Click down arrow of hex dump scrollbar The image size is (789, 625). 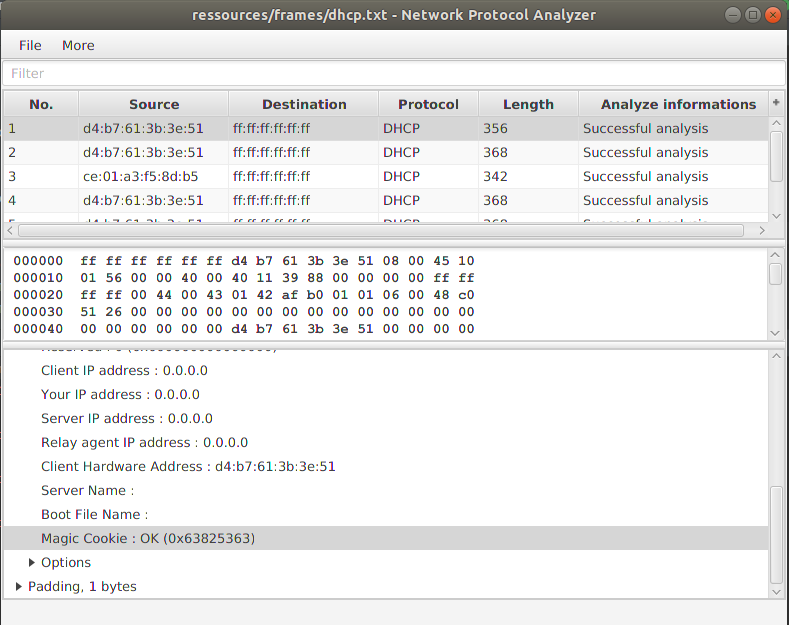click(775, 333)
